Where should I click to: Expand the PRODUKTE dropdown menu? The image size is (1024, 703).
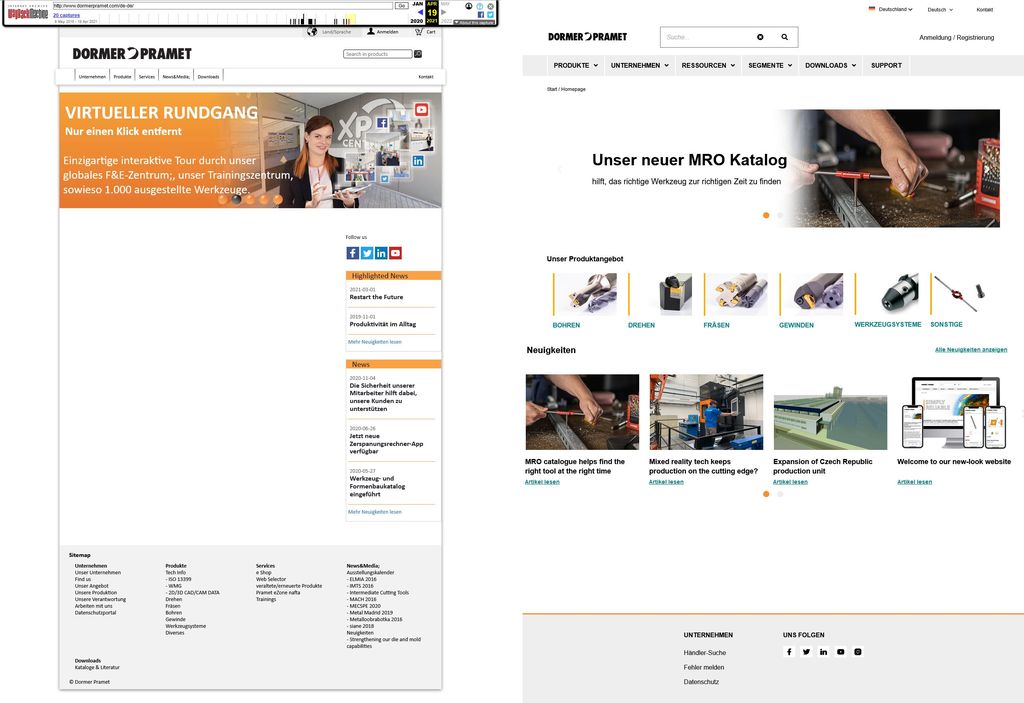pos(572,65)
